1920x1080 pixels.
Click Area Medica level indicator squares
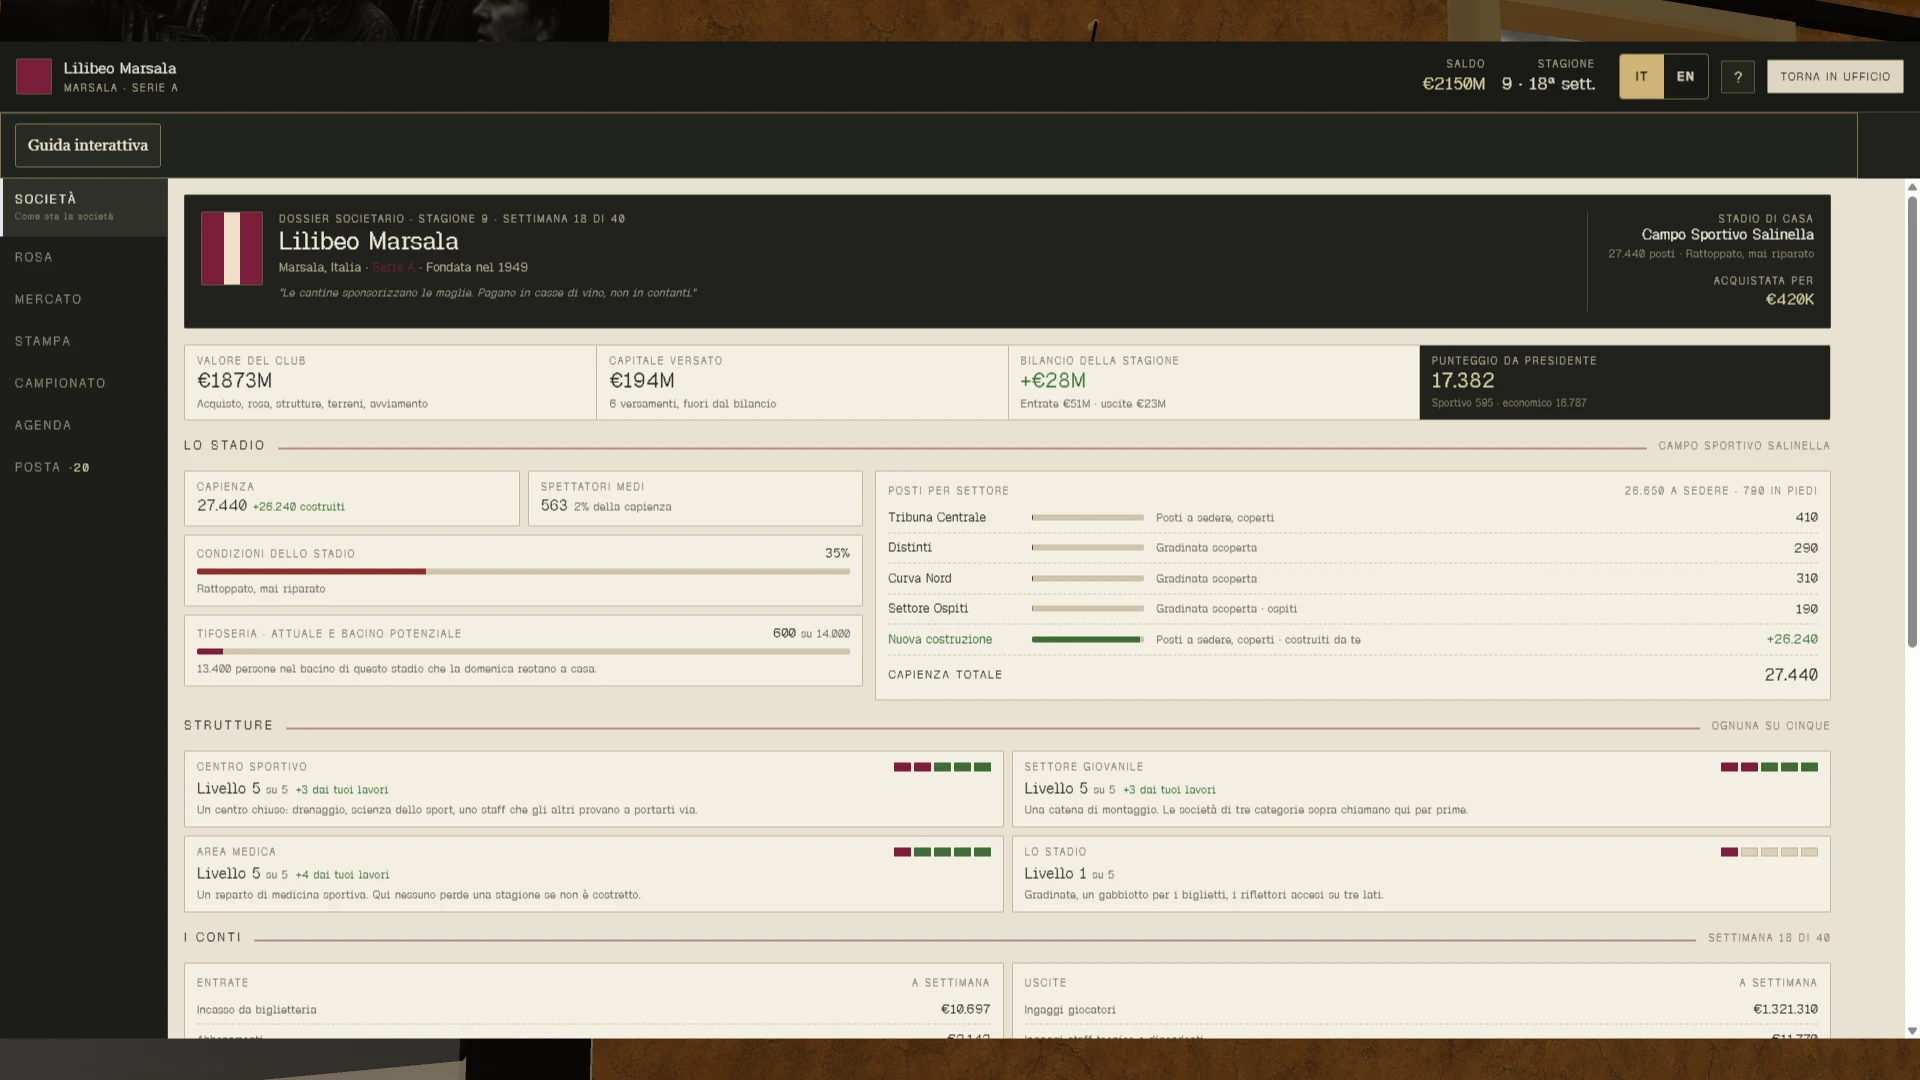pyautogui.click(x=942, y=852)
